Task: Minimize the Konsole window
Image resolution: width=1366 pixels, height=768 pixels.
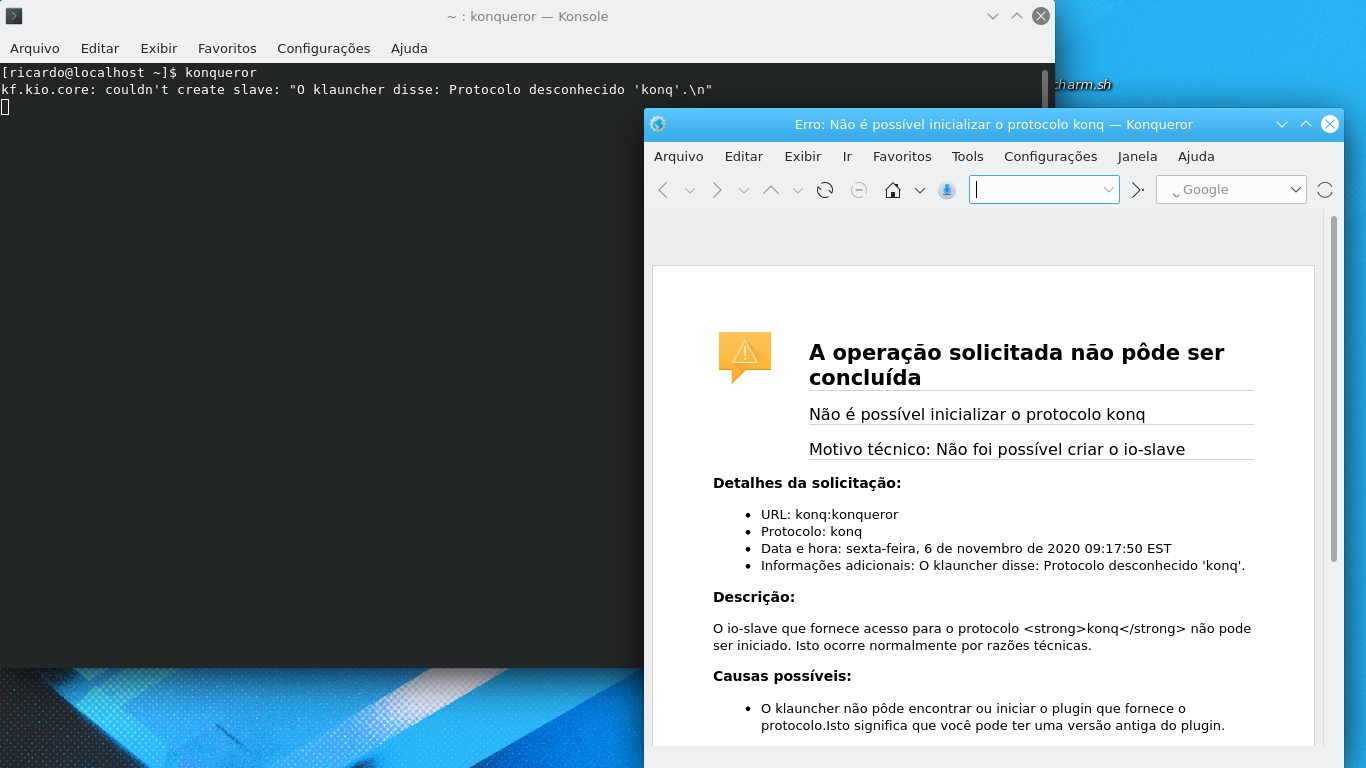Action: [x=993, y=16]
